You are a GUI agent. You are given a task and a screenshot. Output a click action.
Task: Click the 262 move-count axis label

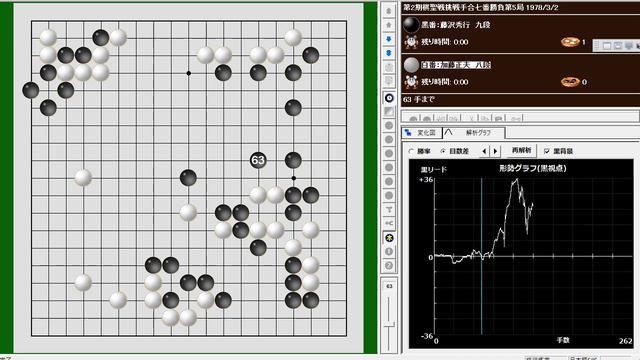(625, 341)
